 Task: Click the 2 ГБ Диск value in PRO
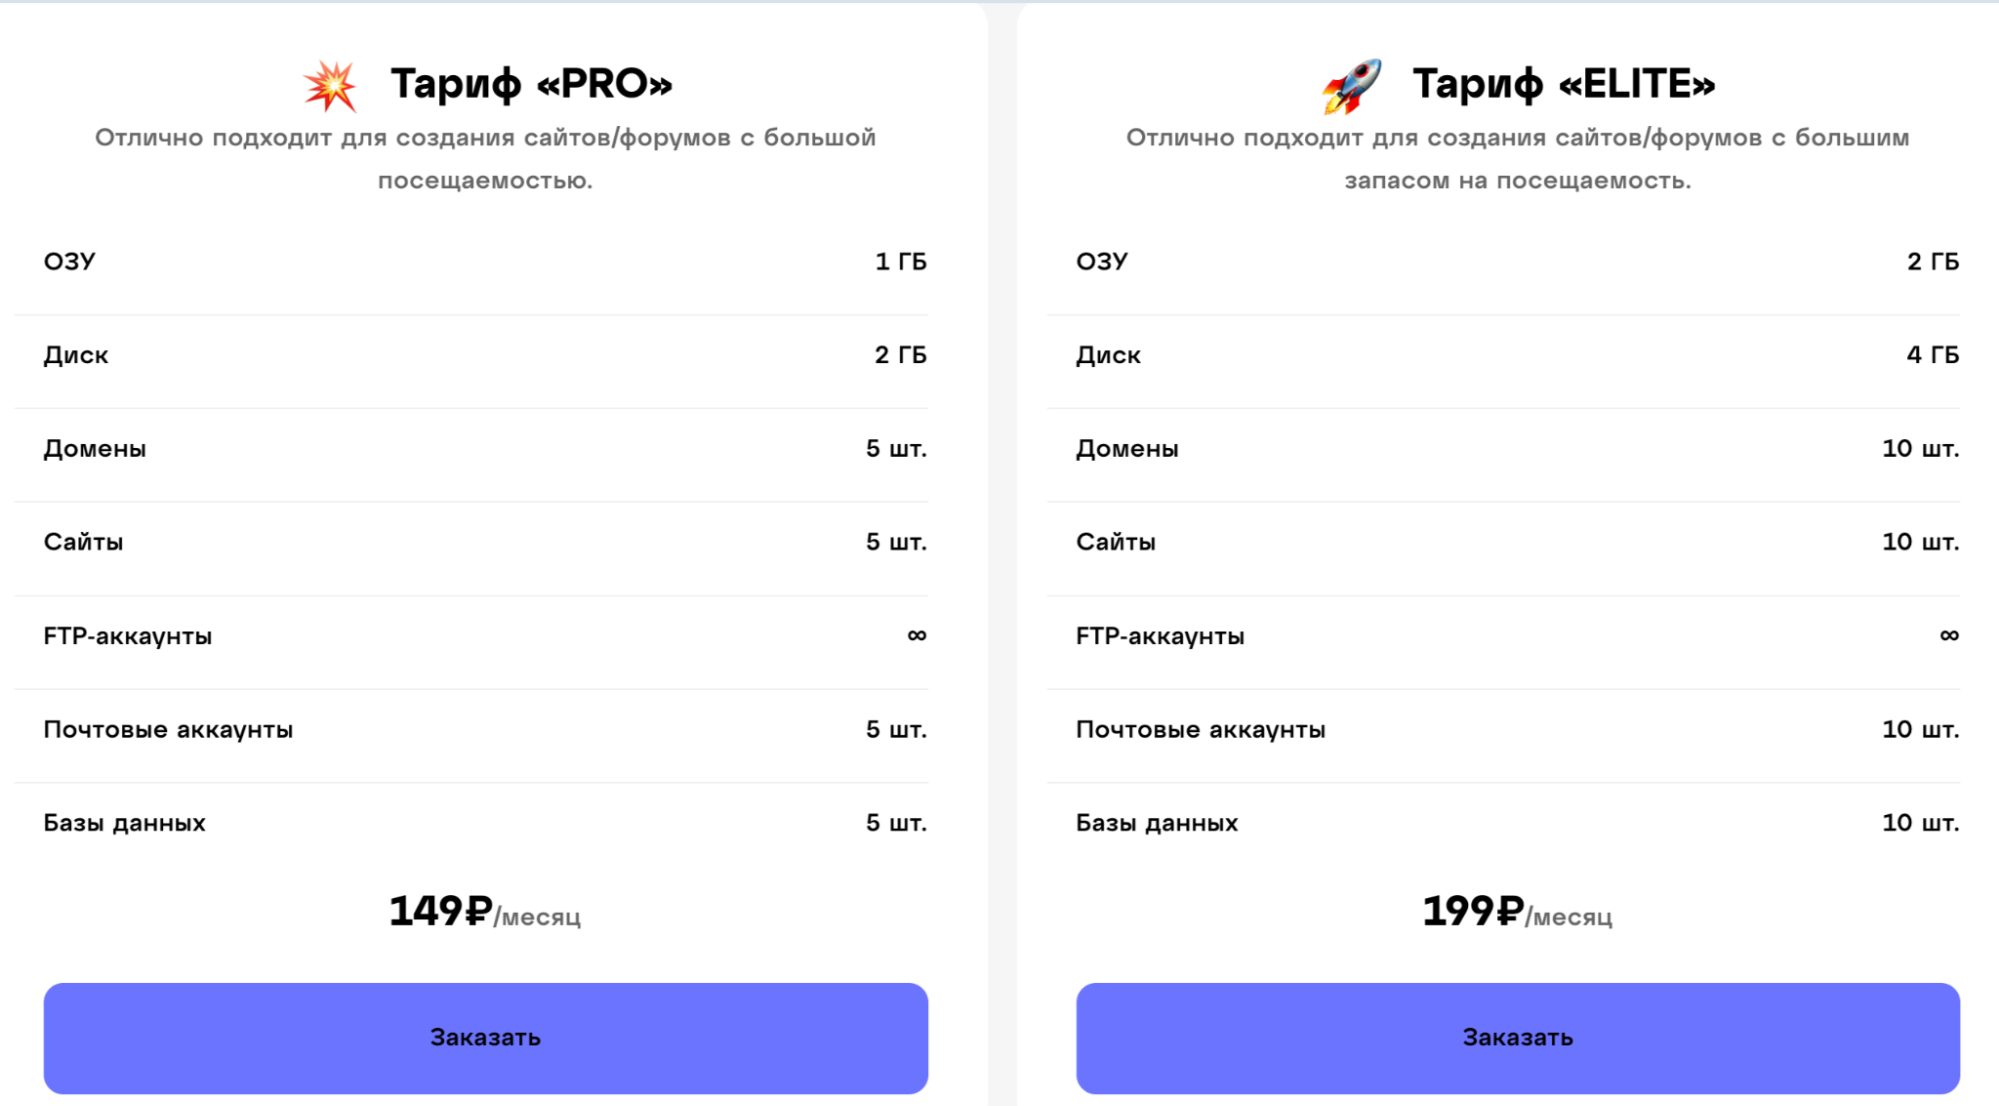pos(900,355)
